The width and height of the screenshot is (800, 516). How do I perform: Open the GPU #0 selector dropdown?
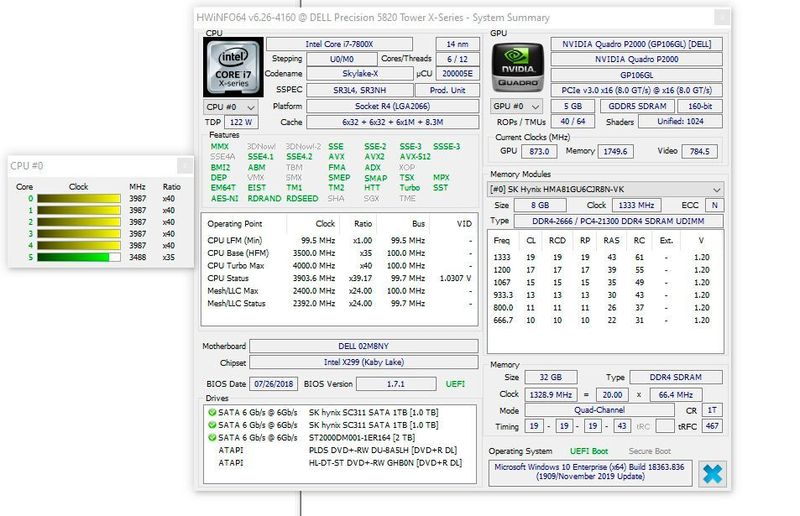516,106
